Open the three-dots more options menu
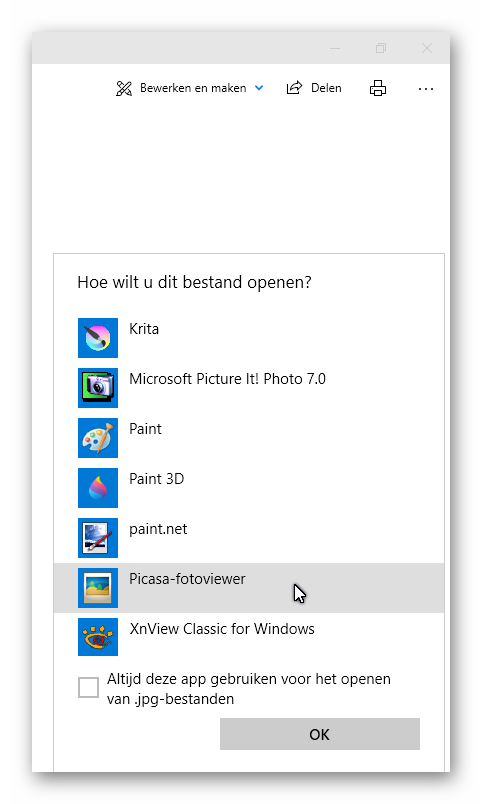Viewport: 482px width, 804px height. point(426,89)
